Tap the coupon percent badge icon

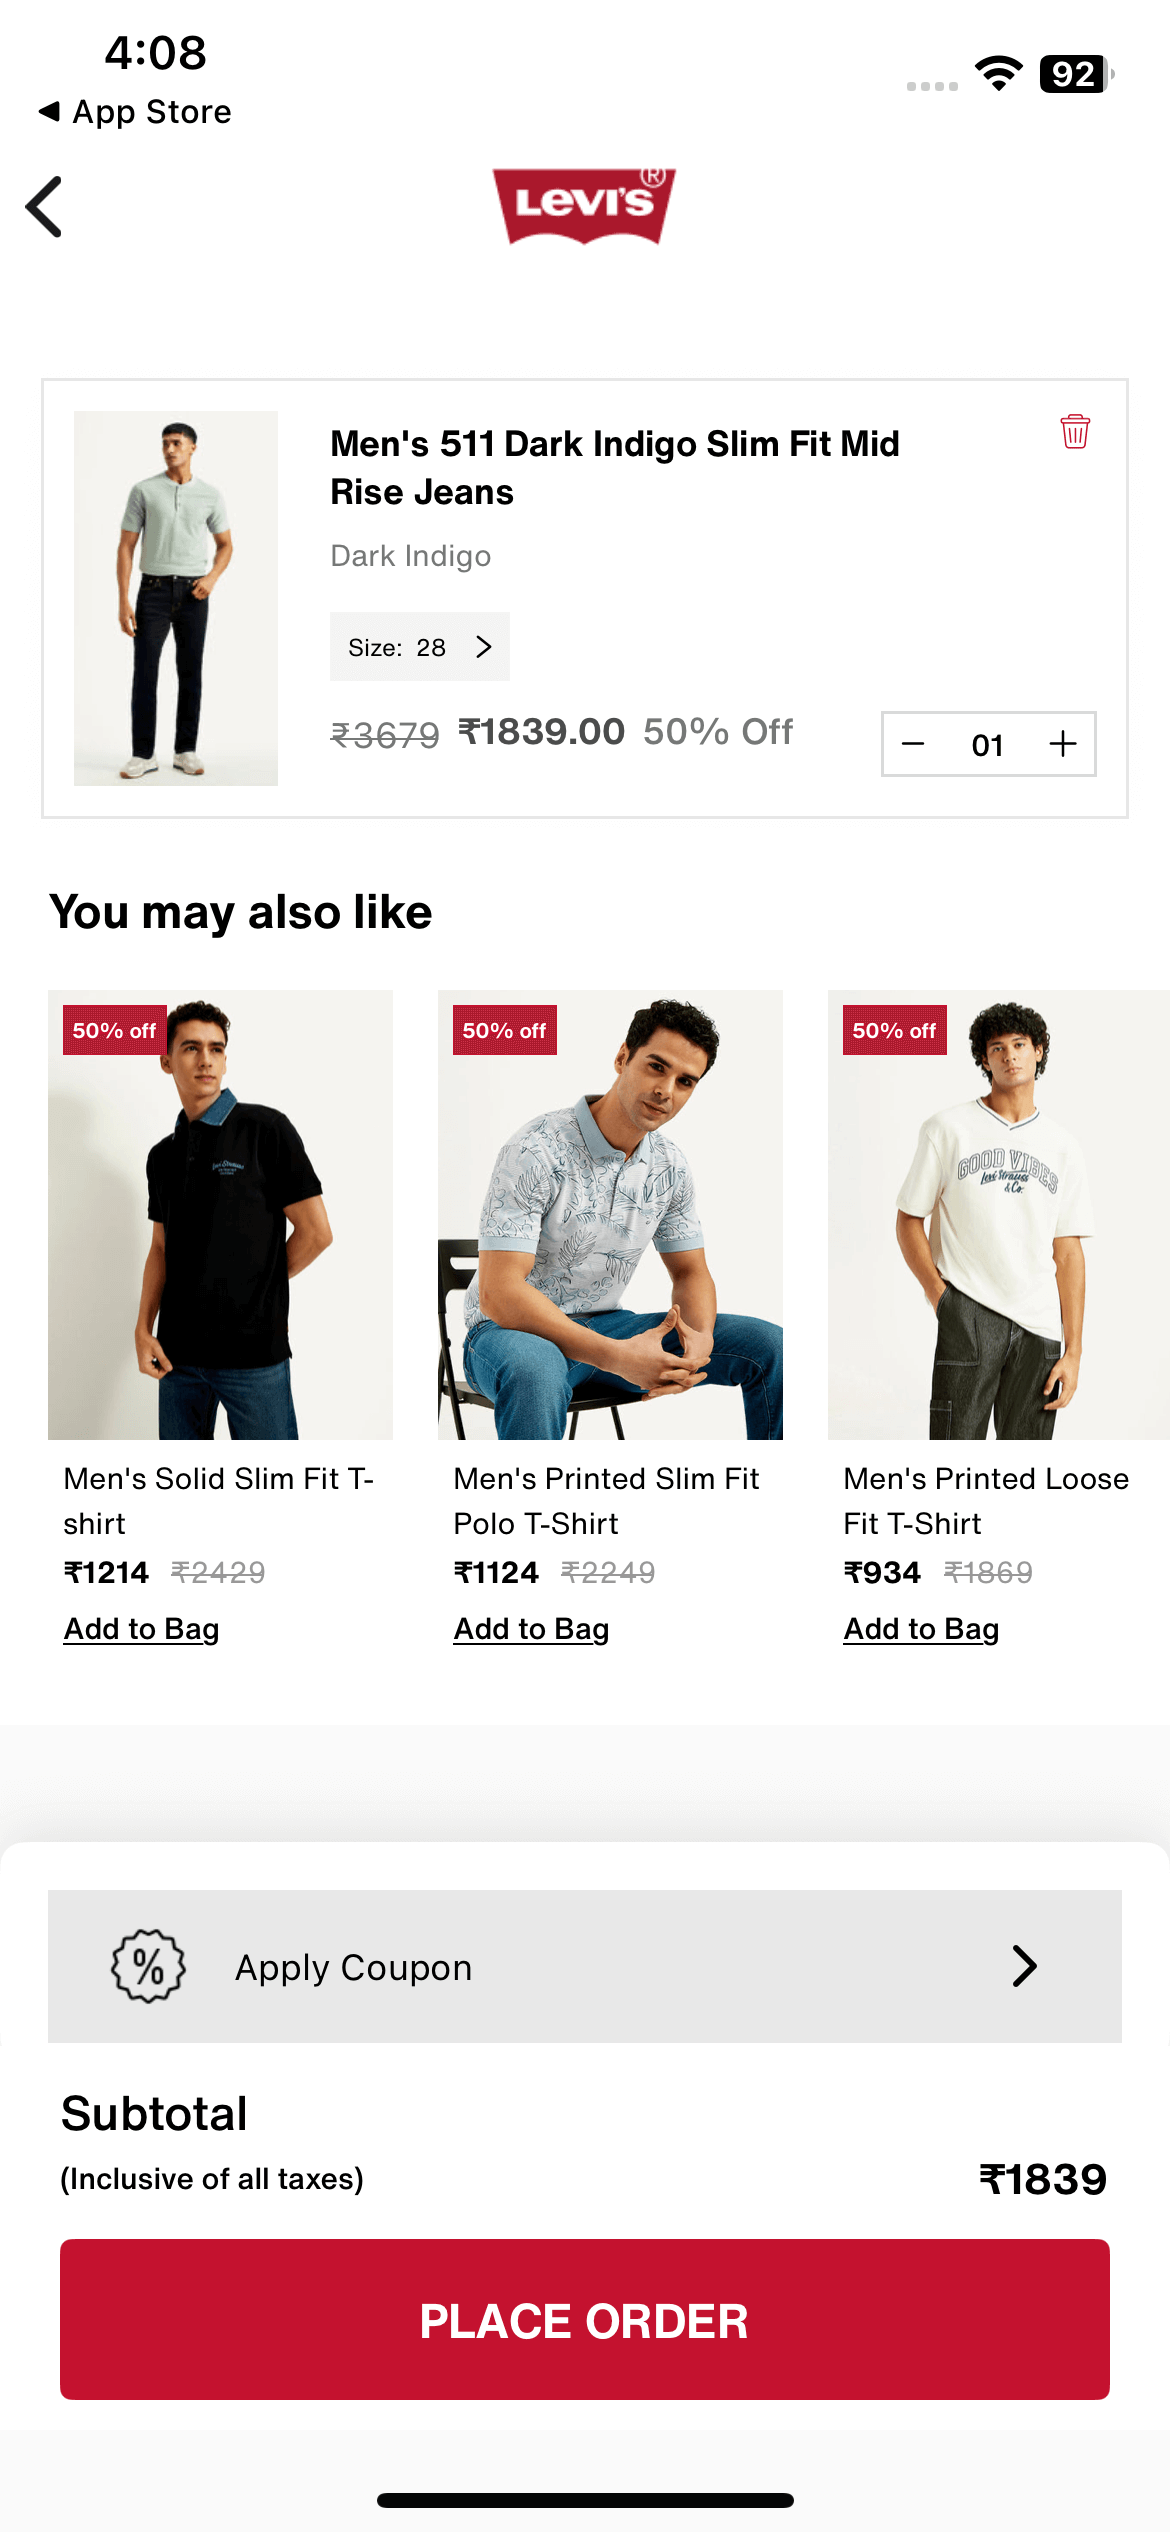tap(148, 1966)
